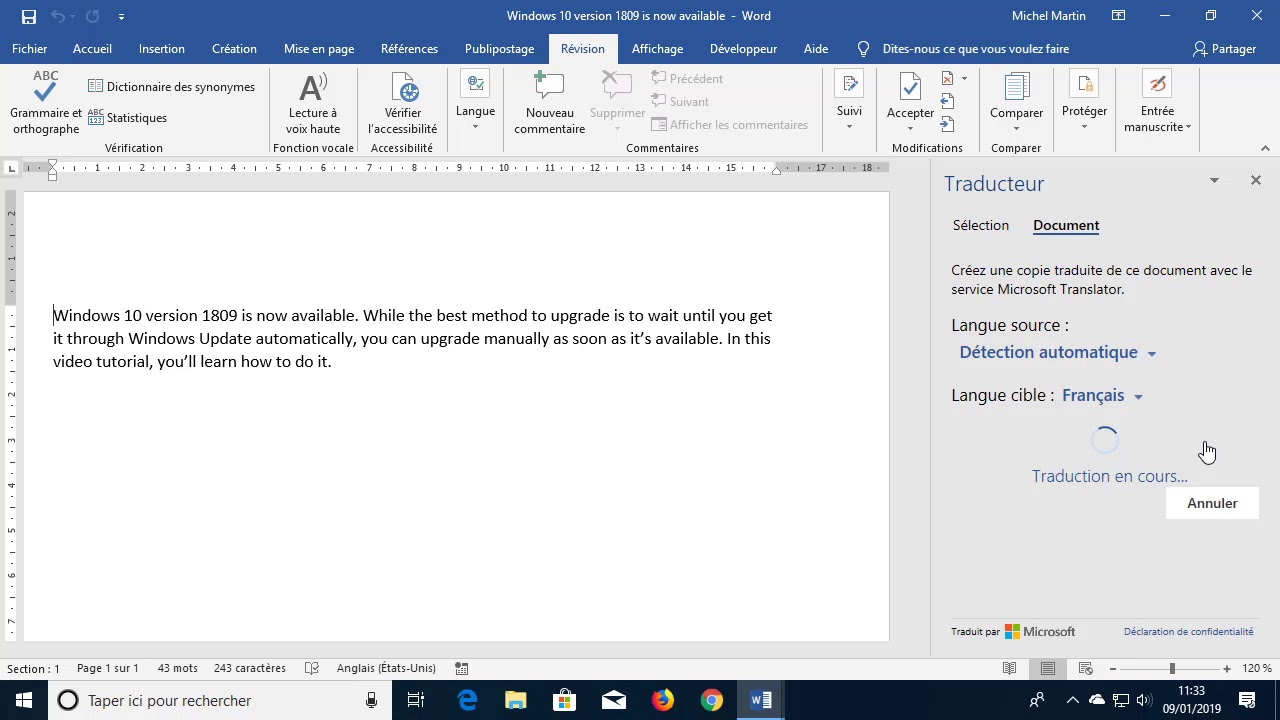Open the Affichage tab
1280x720 pixels.
pos(657,49)
